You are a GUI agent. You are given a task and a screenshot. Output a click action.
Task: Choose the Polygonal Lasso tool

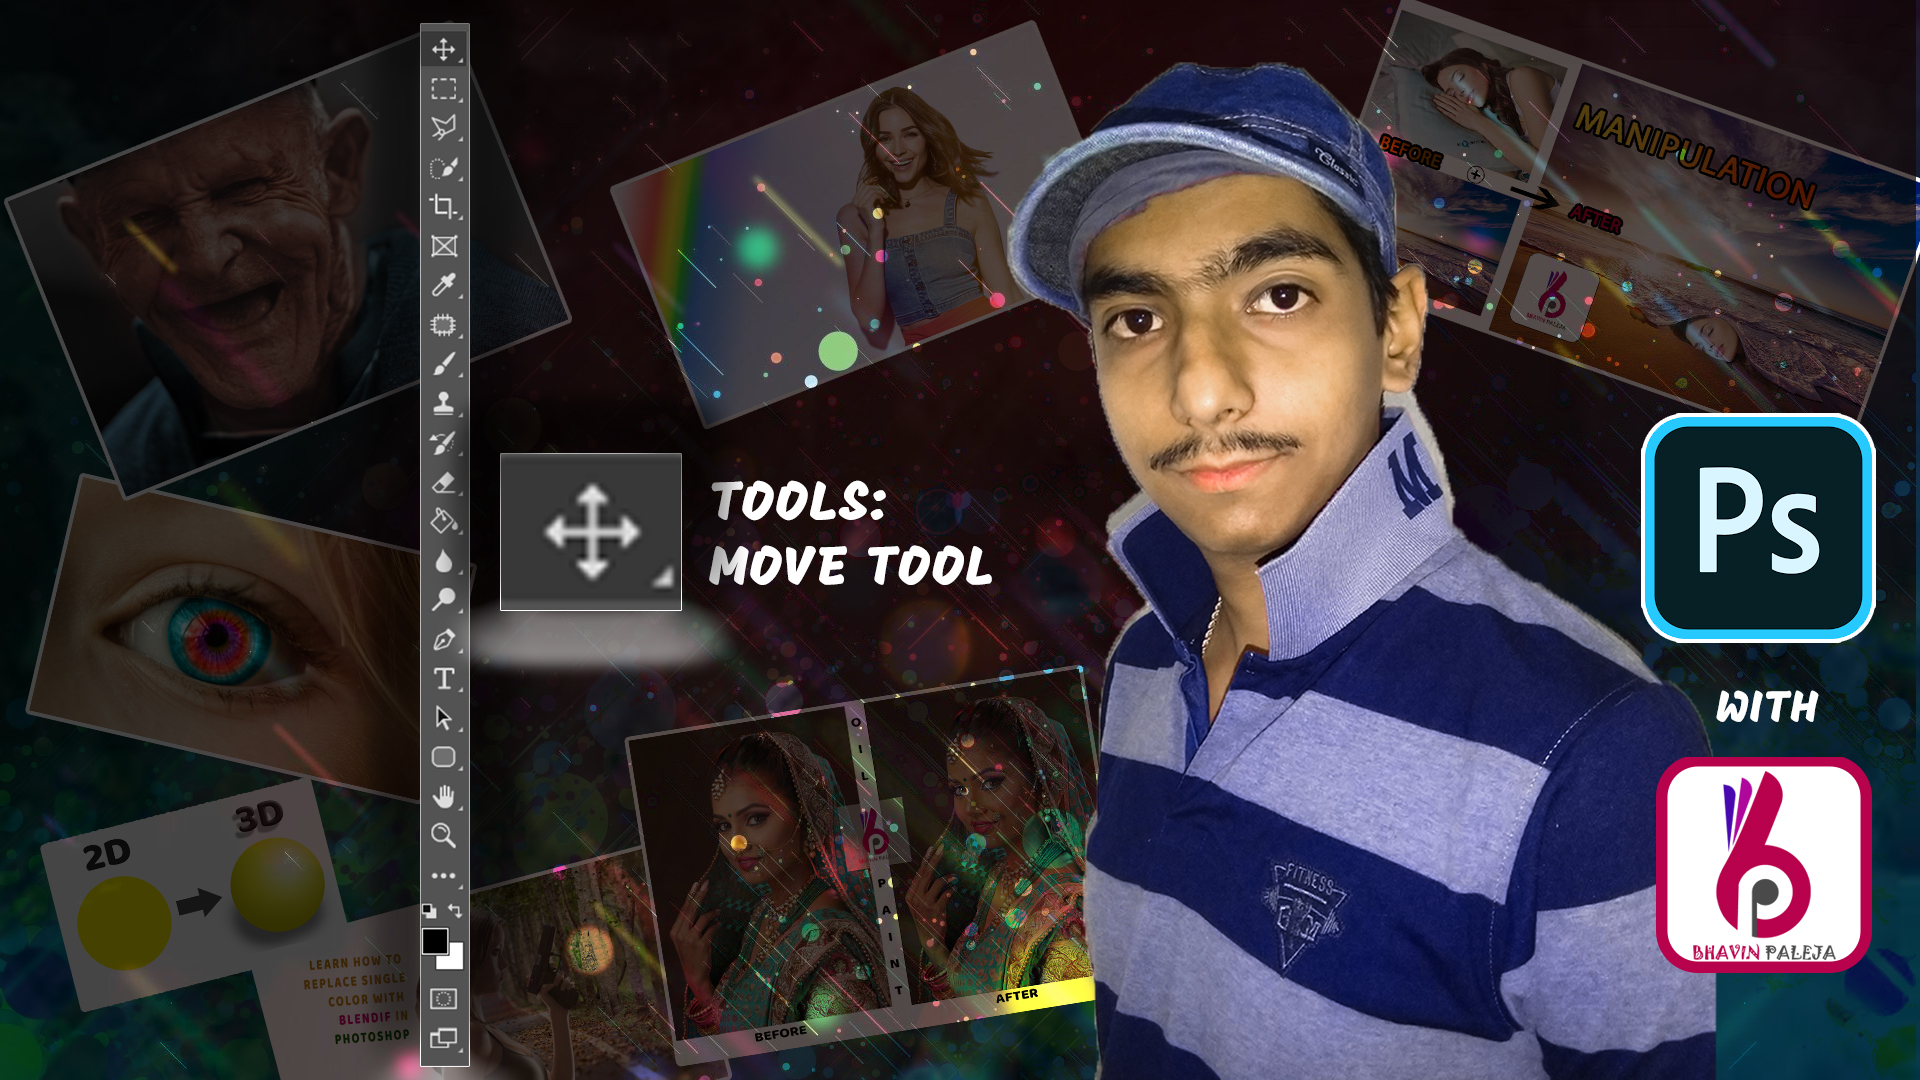click(444, 127)
